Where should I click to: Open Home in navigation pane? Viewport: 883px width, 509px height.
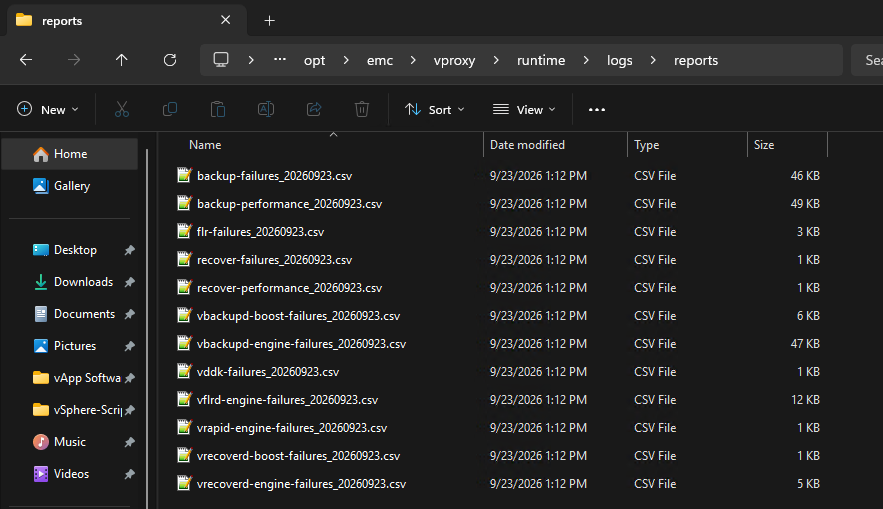pos(70,154)
